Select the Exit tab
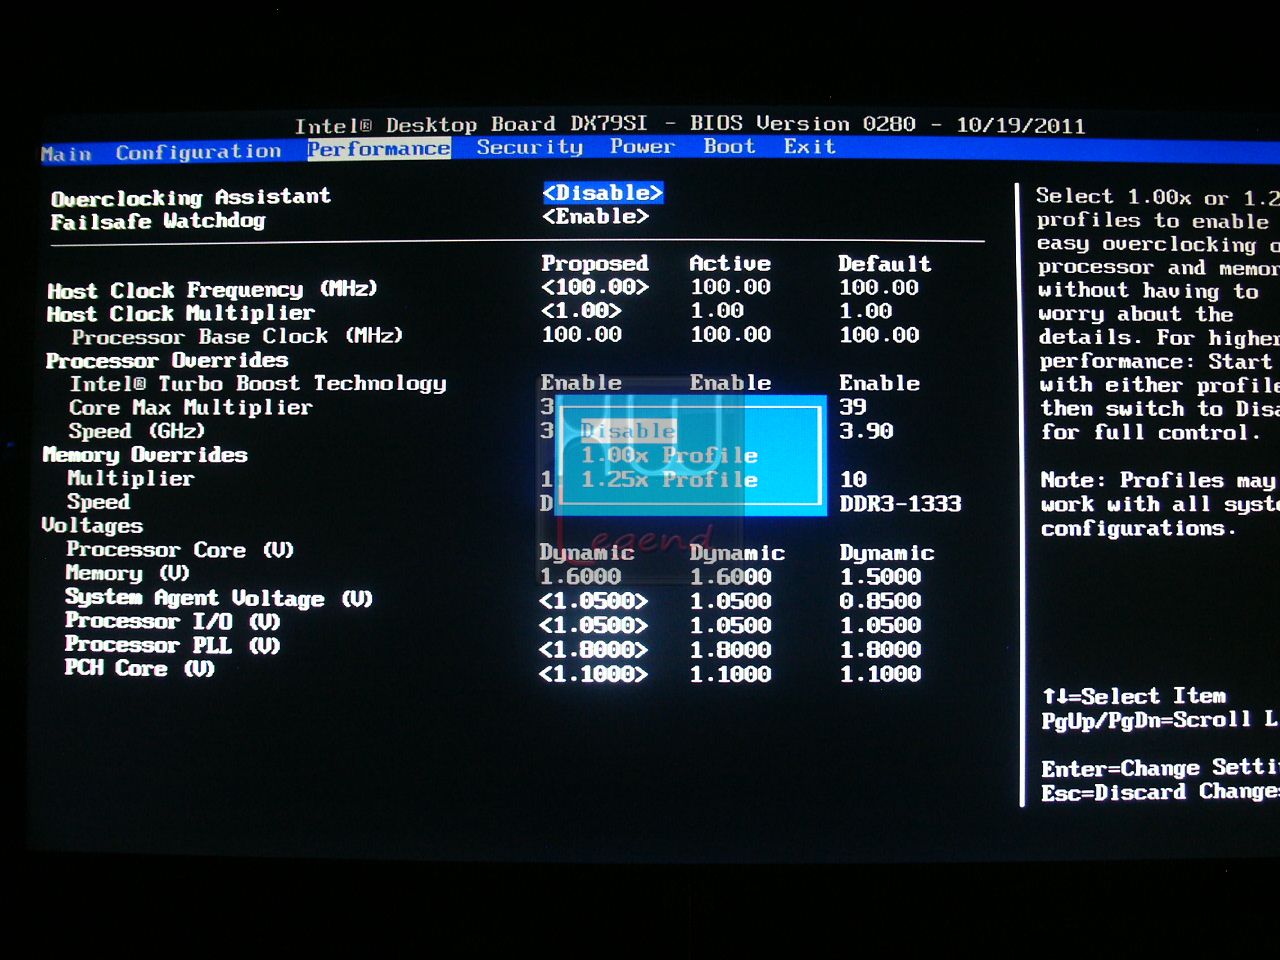The height and width of the screenshot is (960, 1280). [809, 146]
